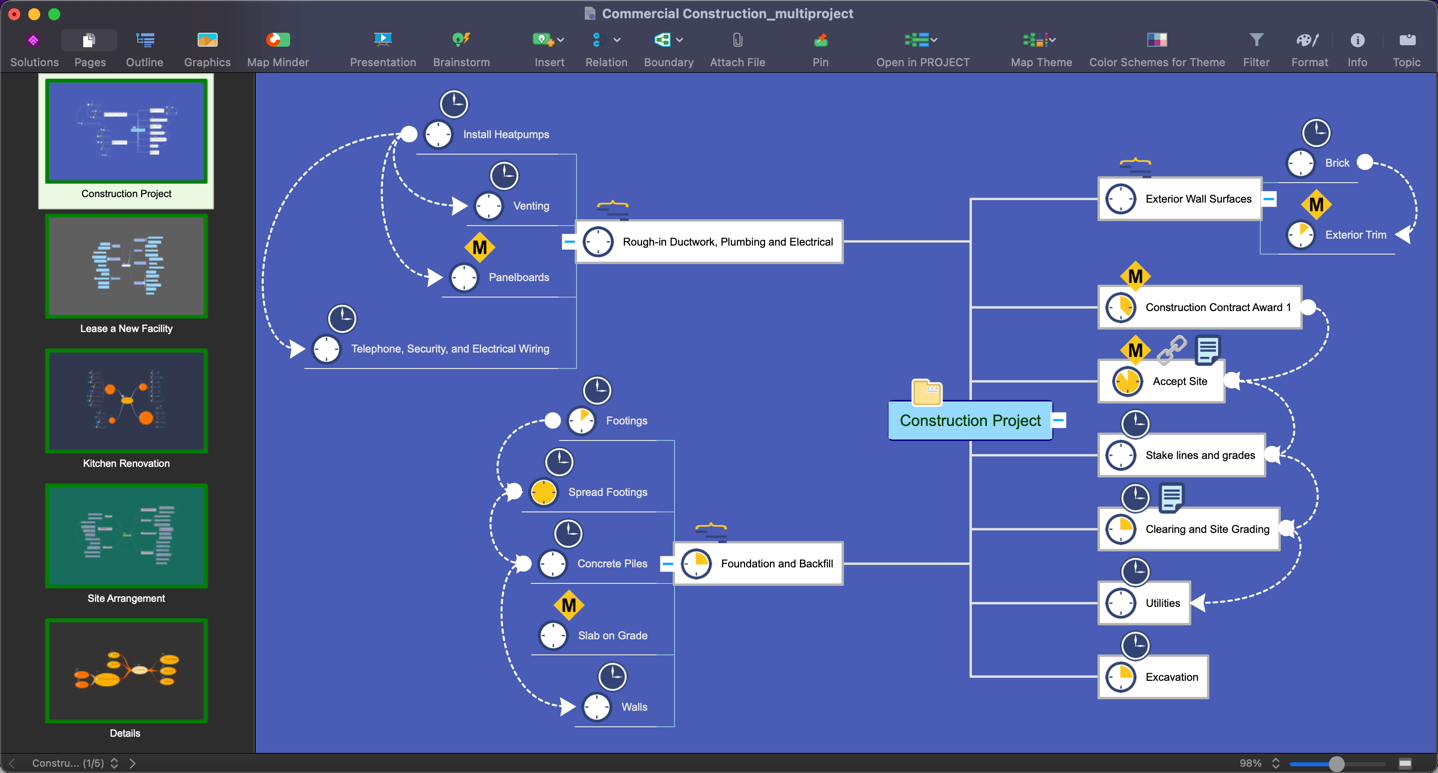Open the page selector stepper
Screen dimensions: 1438x773
tap(114, 763)
